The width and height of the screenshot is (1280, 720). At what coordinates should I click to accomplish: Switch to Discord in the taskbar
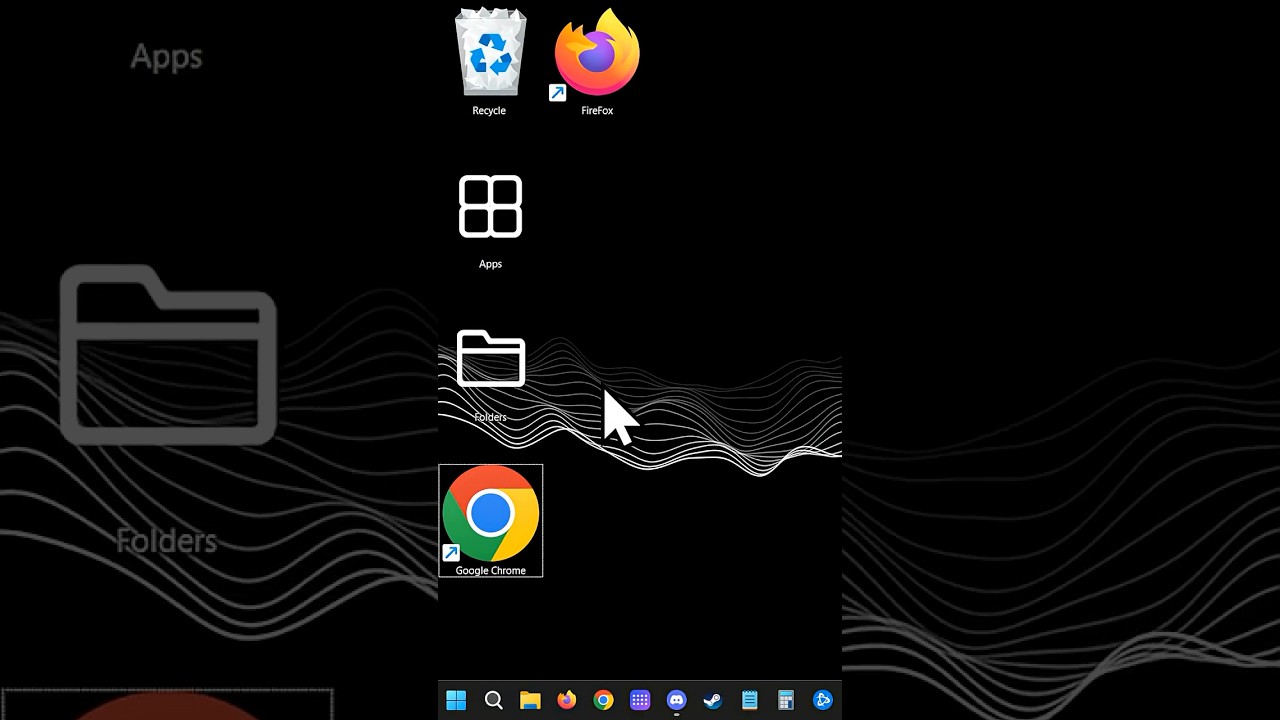(676, 700)
